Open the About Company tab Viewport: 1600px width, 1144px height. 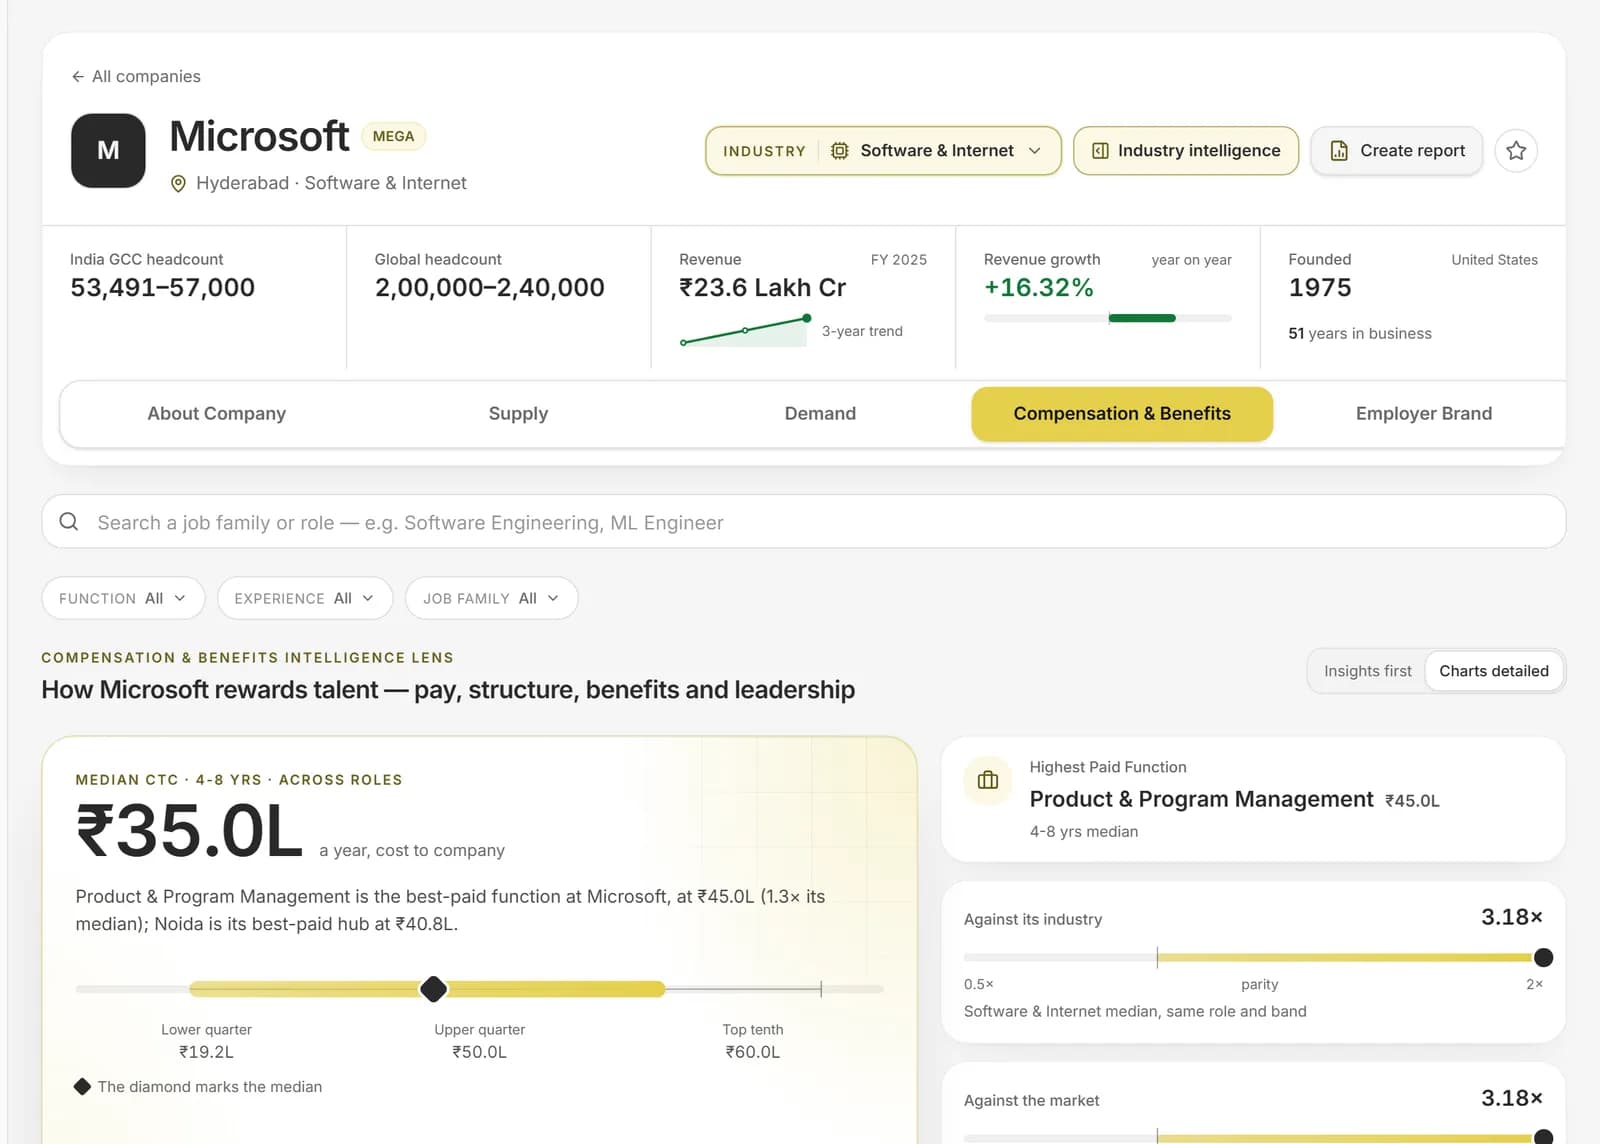coord(217,414)
